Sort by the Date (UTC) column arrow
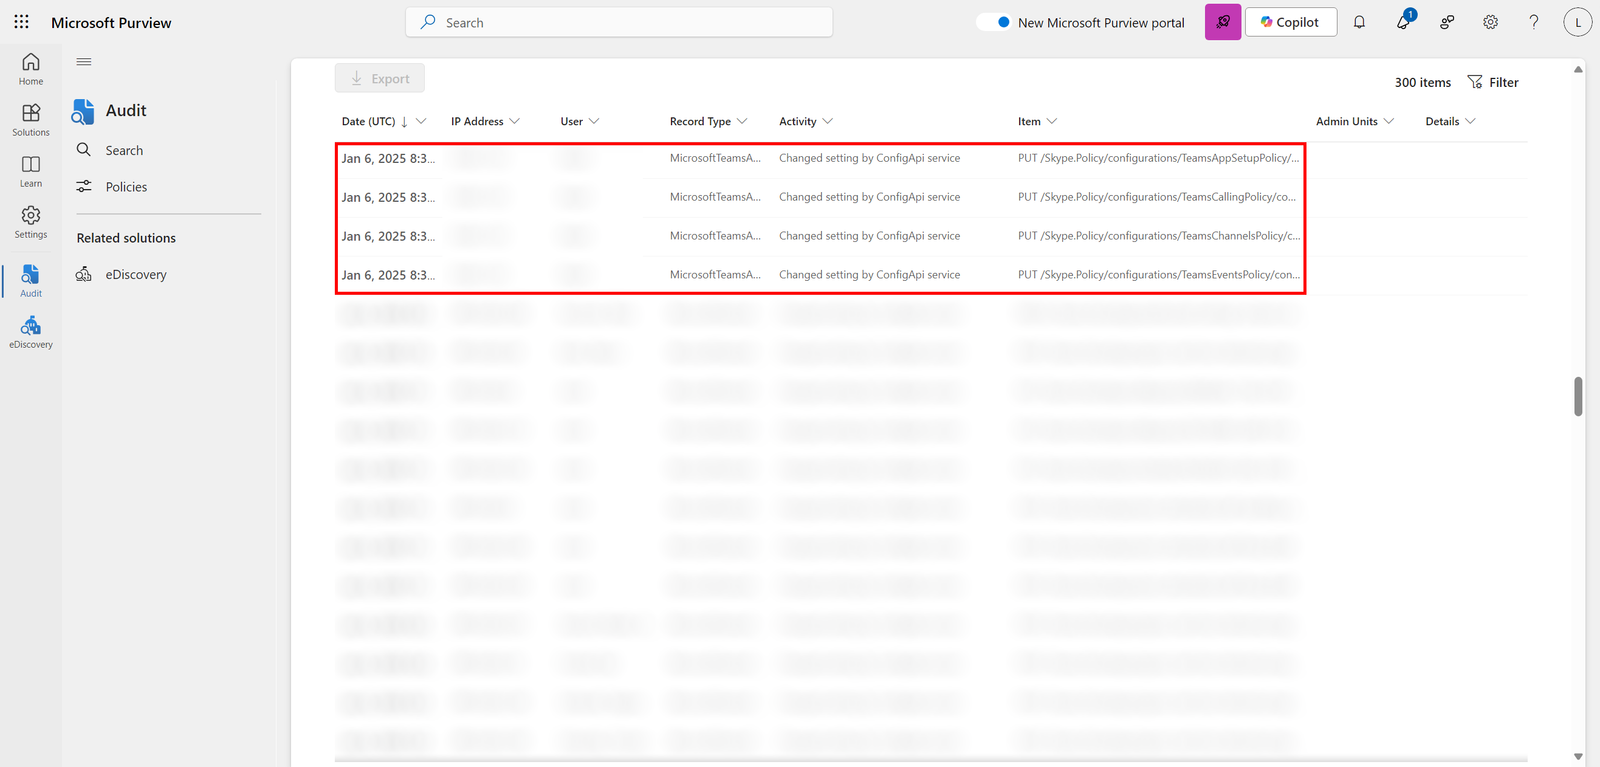This screenshot has height=767, width=1600. pyautogui.click(x=404, y=122)
